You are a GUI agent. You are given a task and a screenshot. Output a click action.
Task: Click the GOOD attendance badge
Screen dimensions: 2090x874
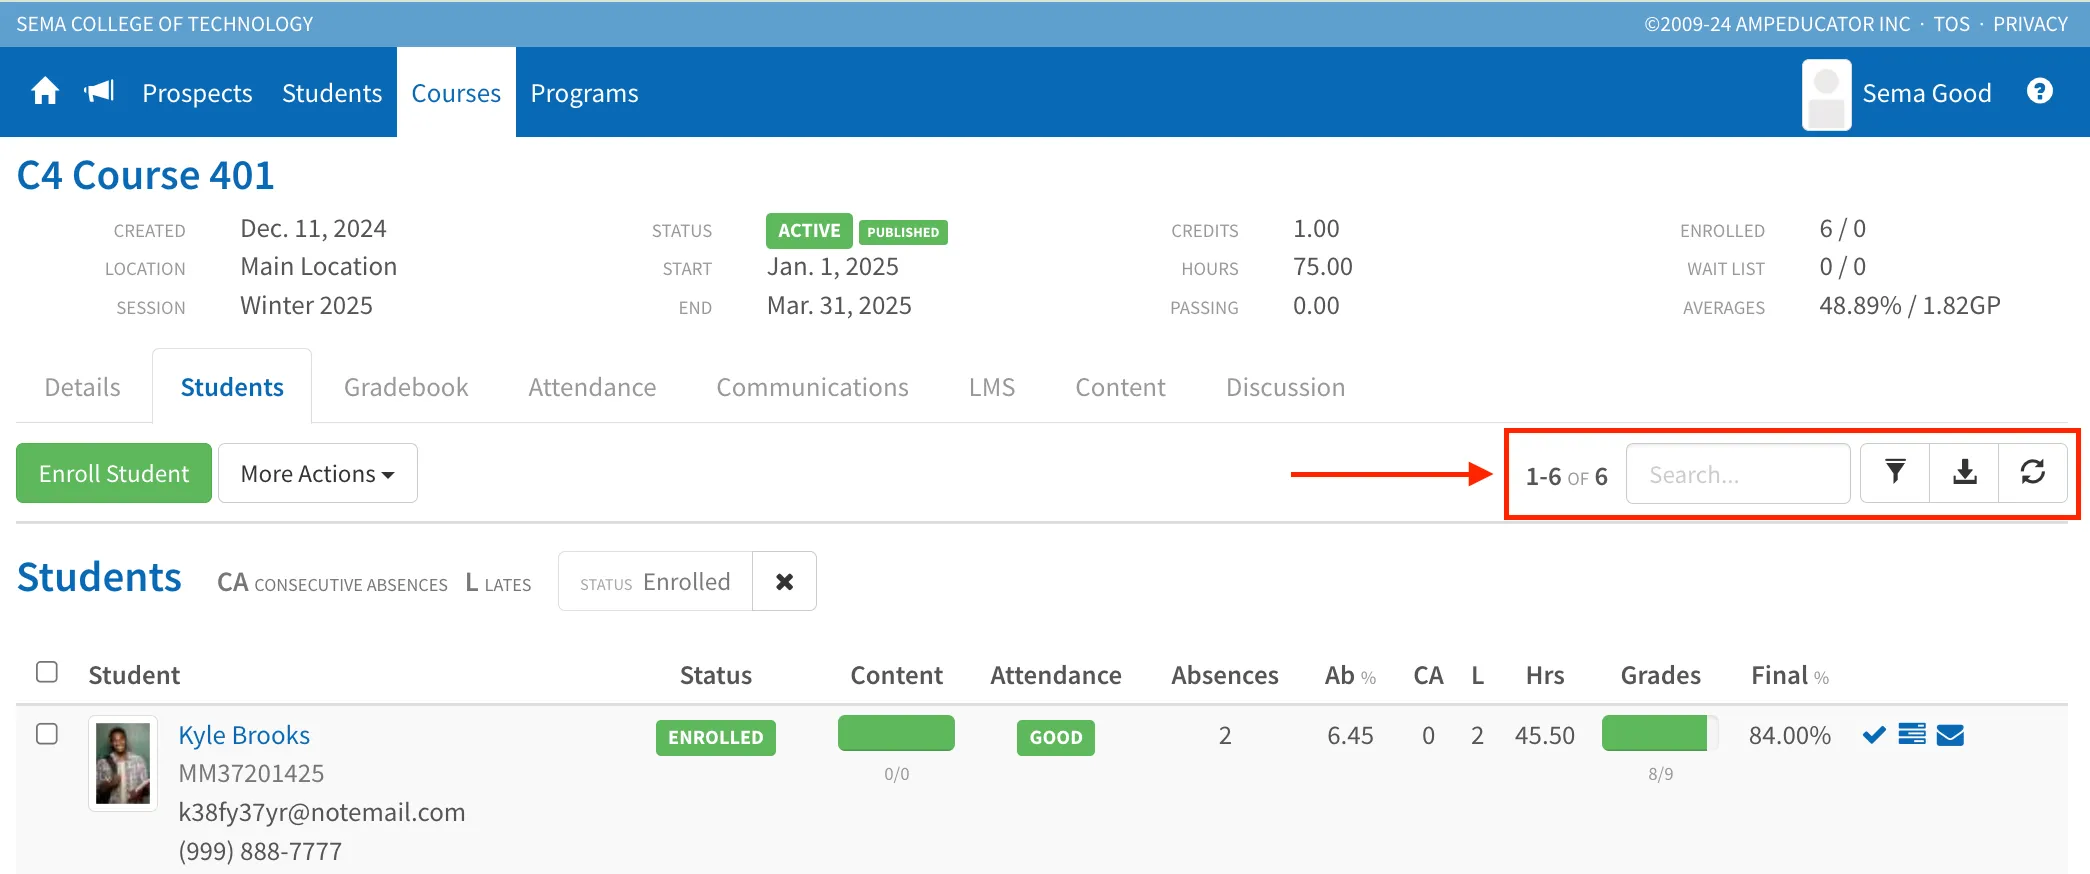pos(1056,737)
